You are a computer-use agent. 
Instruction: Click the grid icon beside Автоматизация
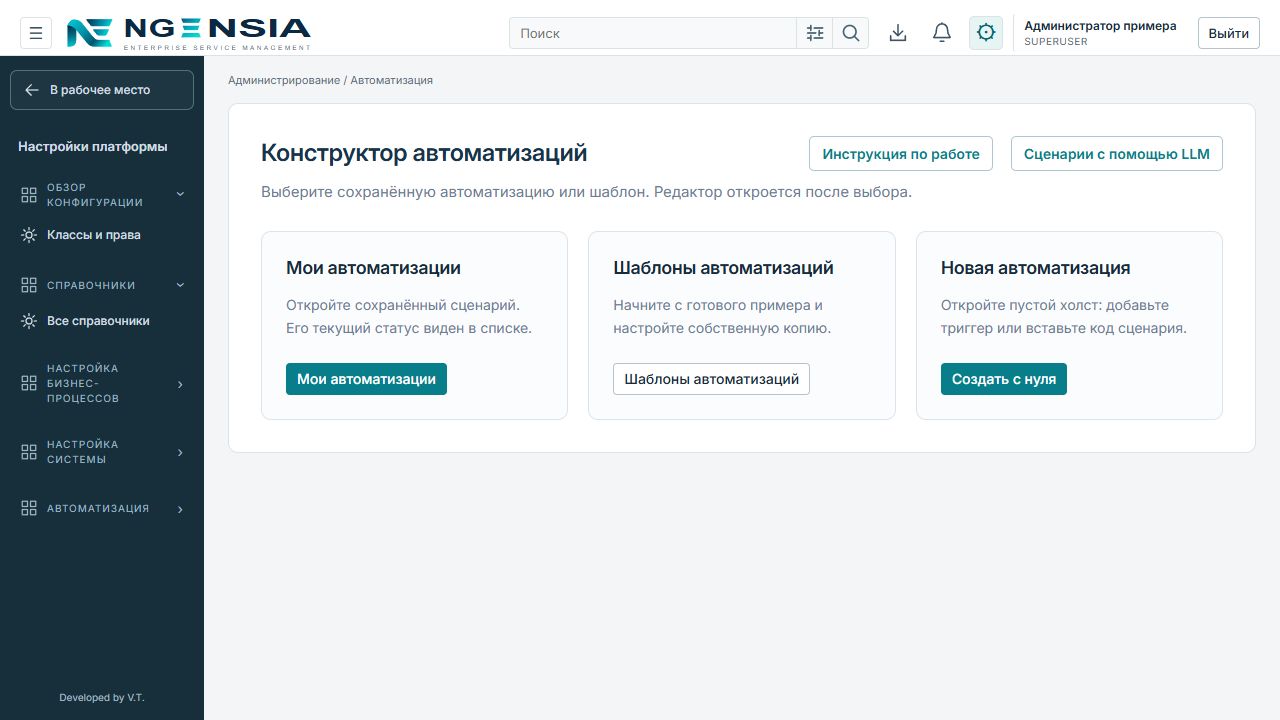point(29,508)
